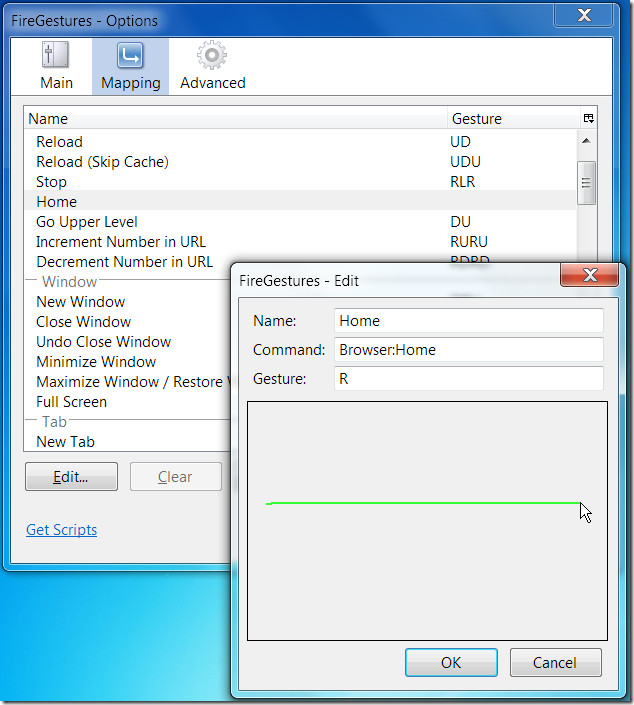The image size is (634, 705).
Task: Cancel the FireGestures Edit dialog
Action: coord(556,662)
